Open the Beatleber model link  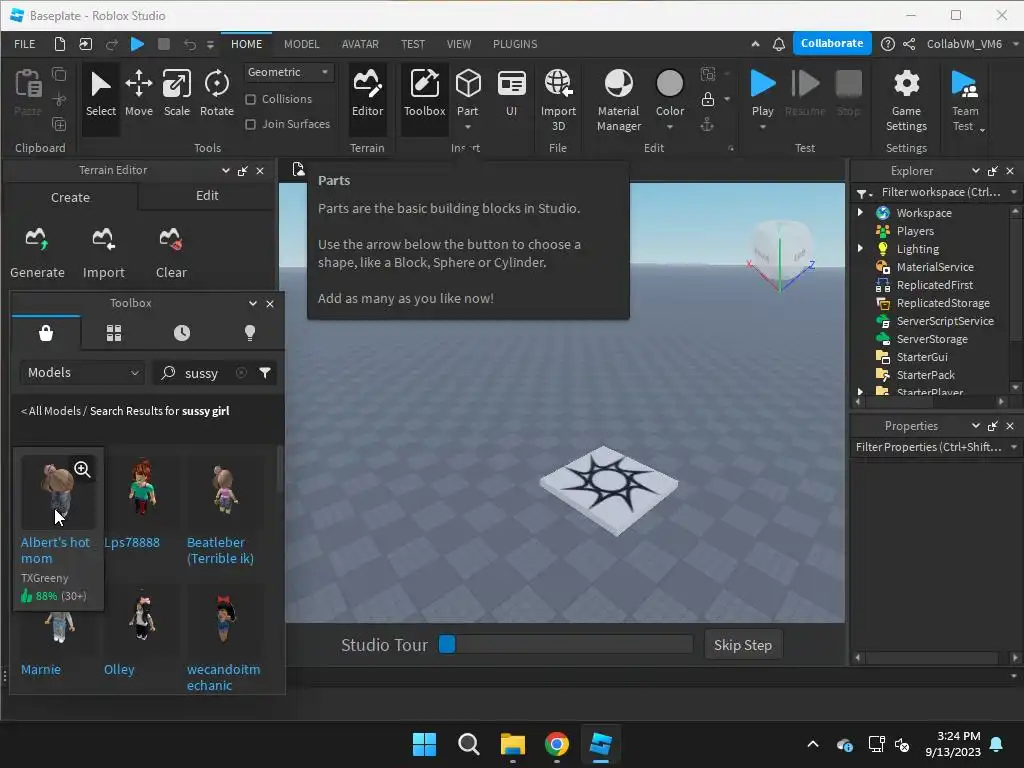tap(220, 550)
